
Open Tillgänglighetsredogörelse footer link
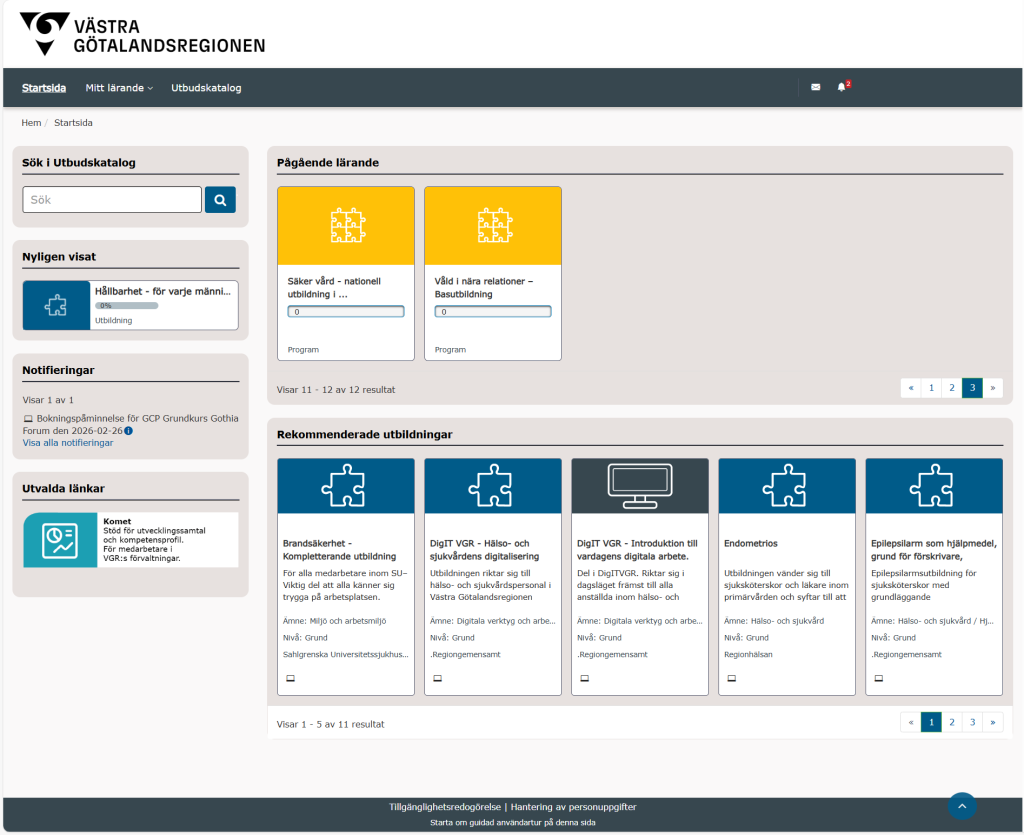[x=445, y=807]
